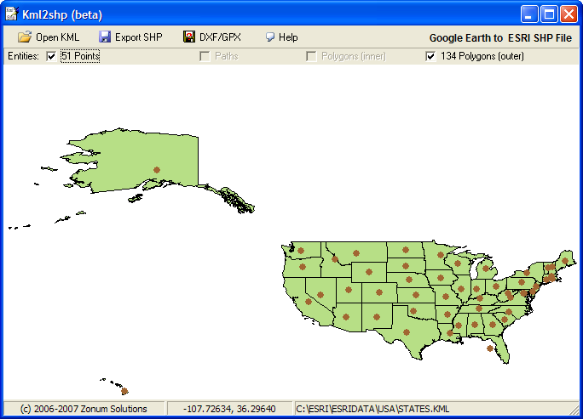The height and width of the screenshot is (419, 583).
Task: Open KML text button
Action: pyautogui.click(x=58, y=37)
